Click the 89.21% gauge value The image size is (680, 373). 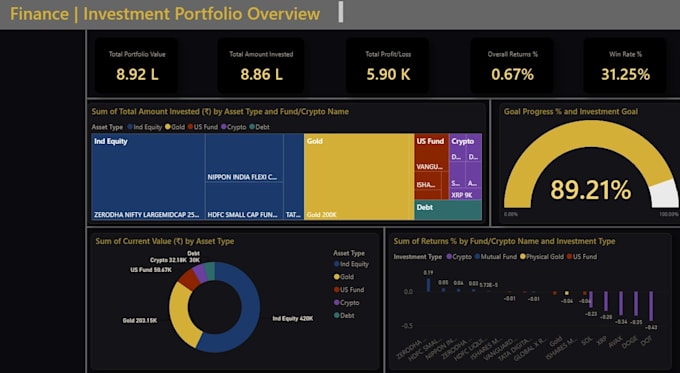click(x=590, y=190)
